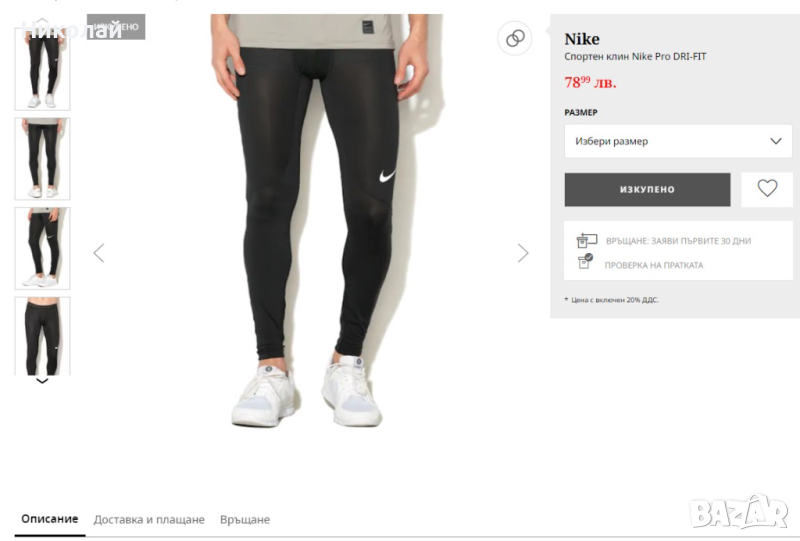Open the return within 30 days link
This screenshot has height=541, width=800.
click(x=678, y=241)
